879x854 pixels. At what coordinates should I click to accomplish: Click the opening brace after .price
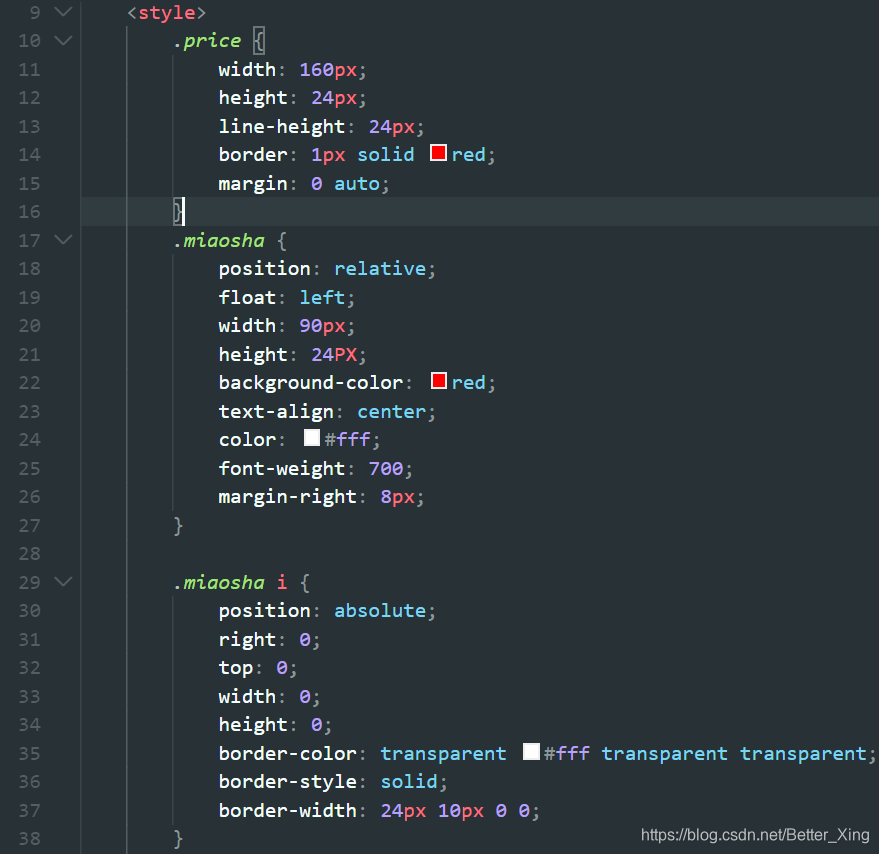pyautogui.click(x=259, y=41)
